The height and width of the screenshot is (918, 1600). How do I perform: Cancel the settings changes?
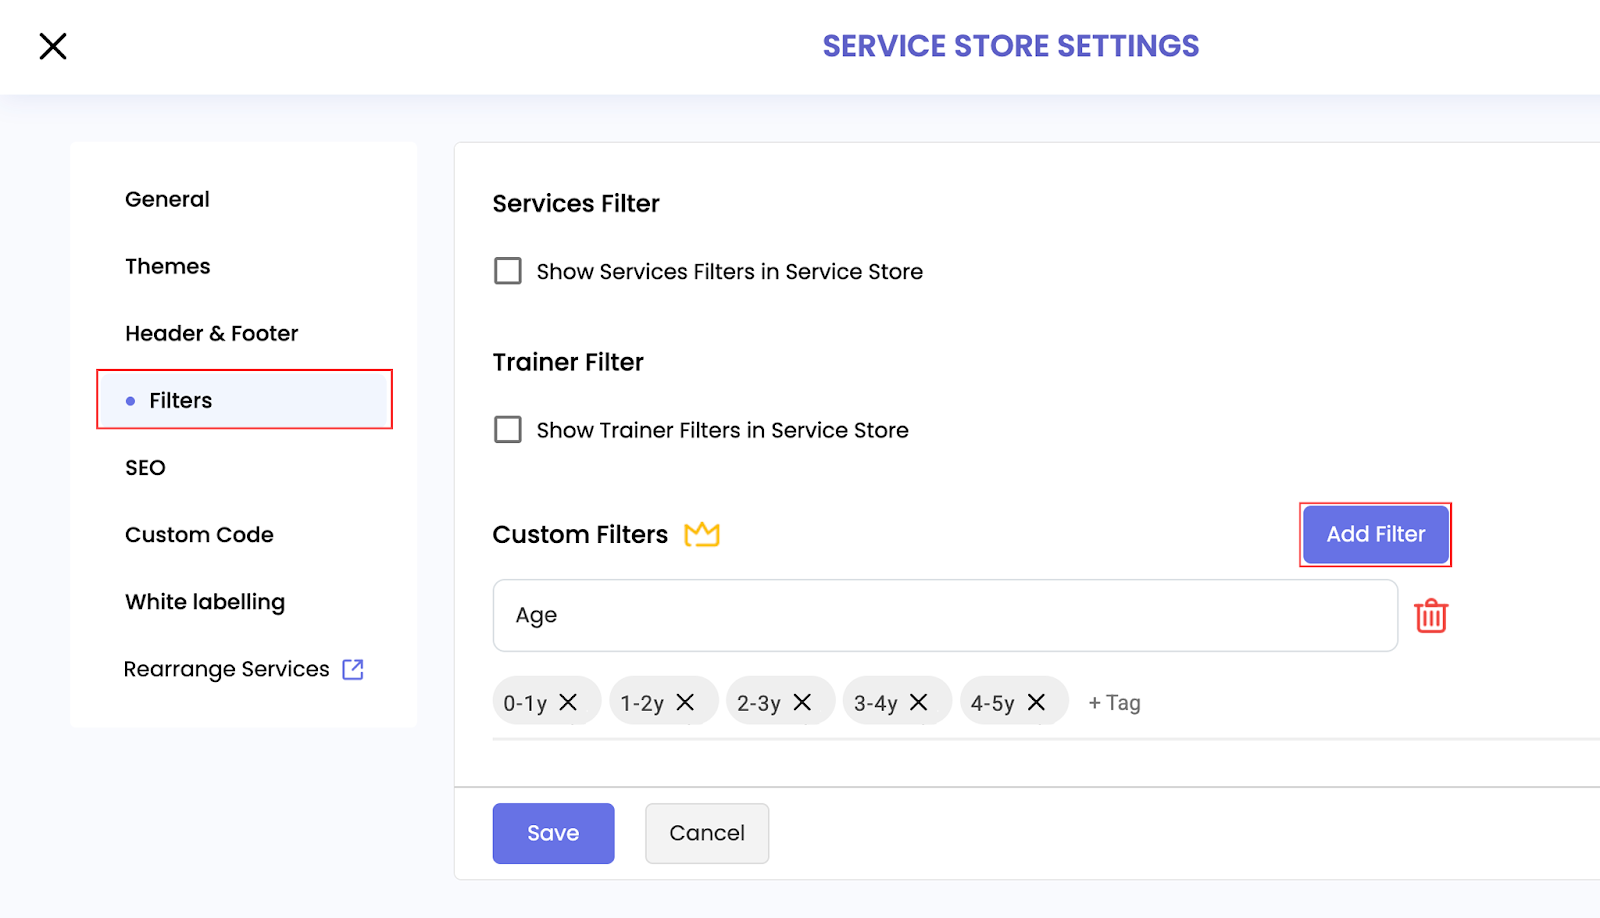click(x=707, y=833)
